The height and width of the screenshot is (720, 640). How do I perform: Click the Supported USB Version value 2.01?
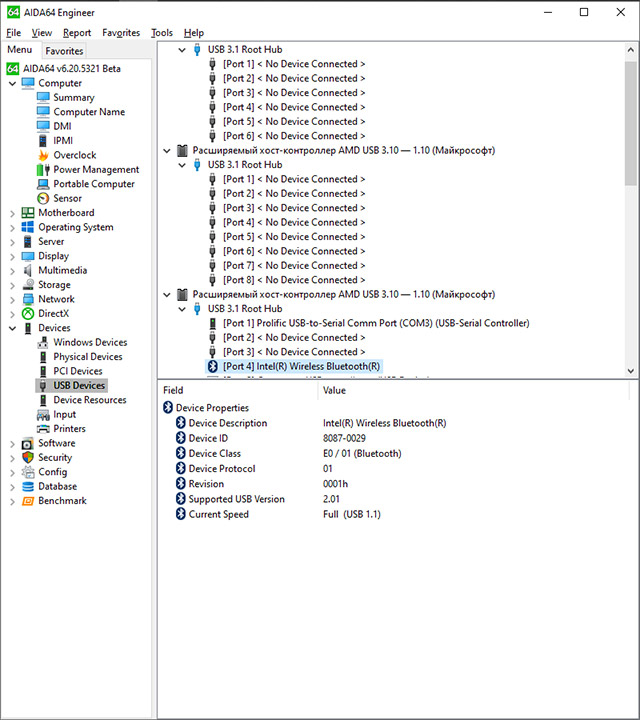click(331, 499)
